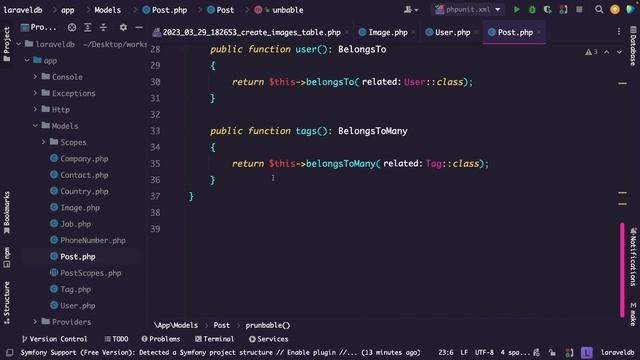Click the tool windows quick-access status bar icon
Image resolution: width=640 pixels, height=360 pixels.
coord(9,352)
